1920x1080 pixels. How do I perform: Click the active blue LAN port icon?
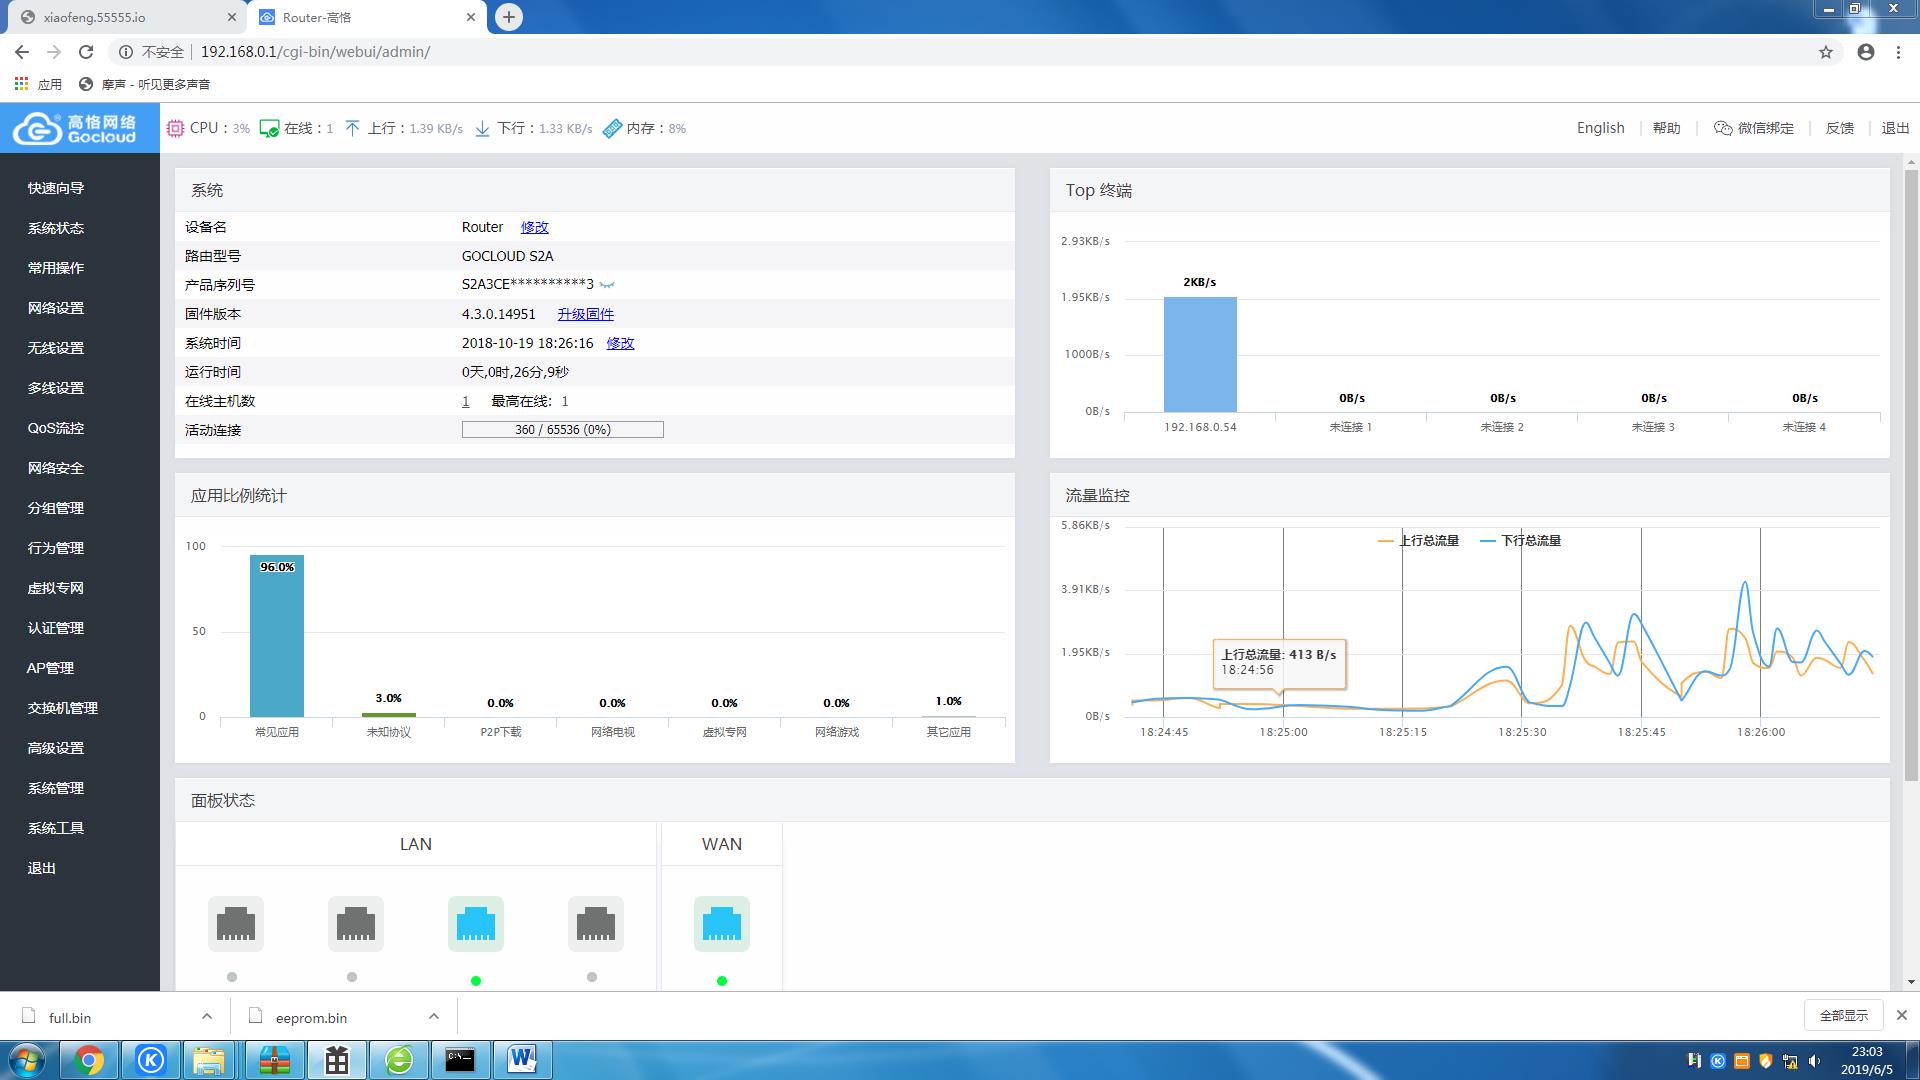click(475, 923)
